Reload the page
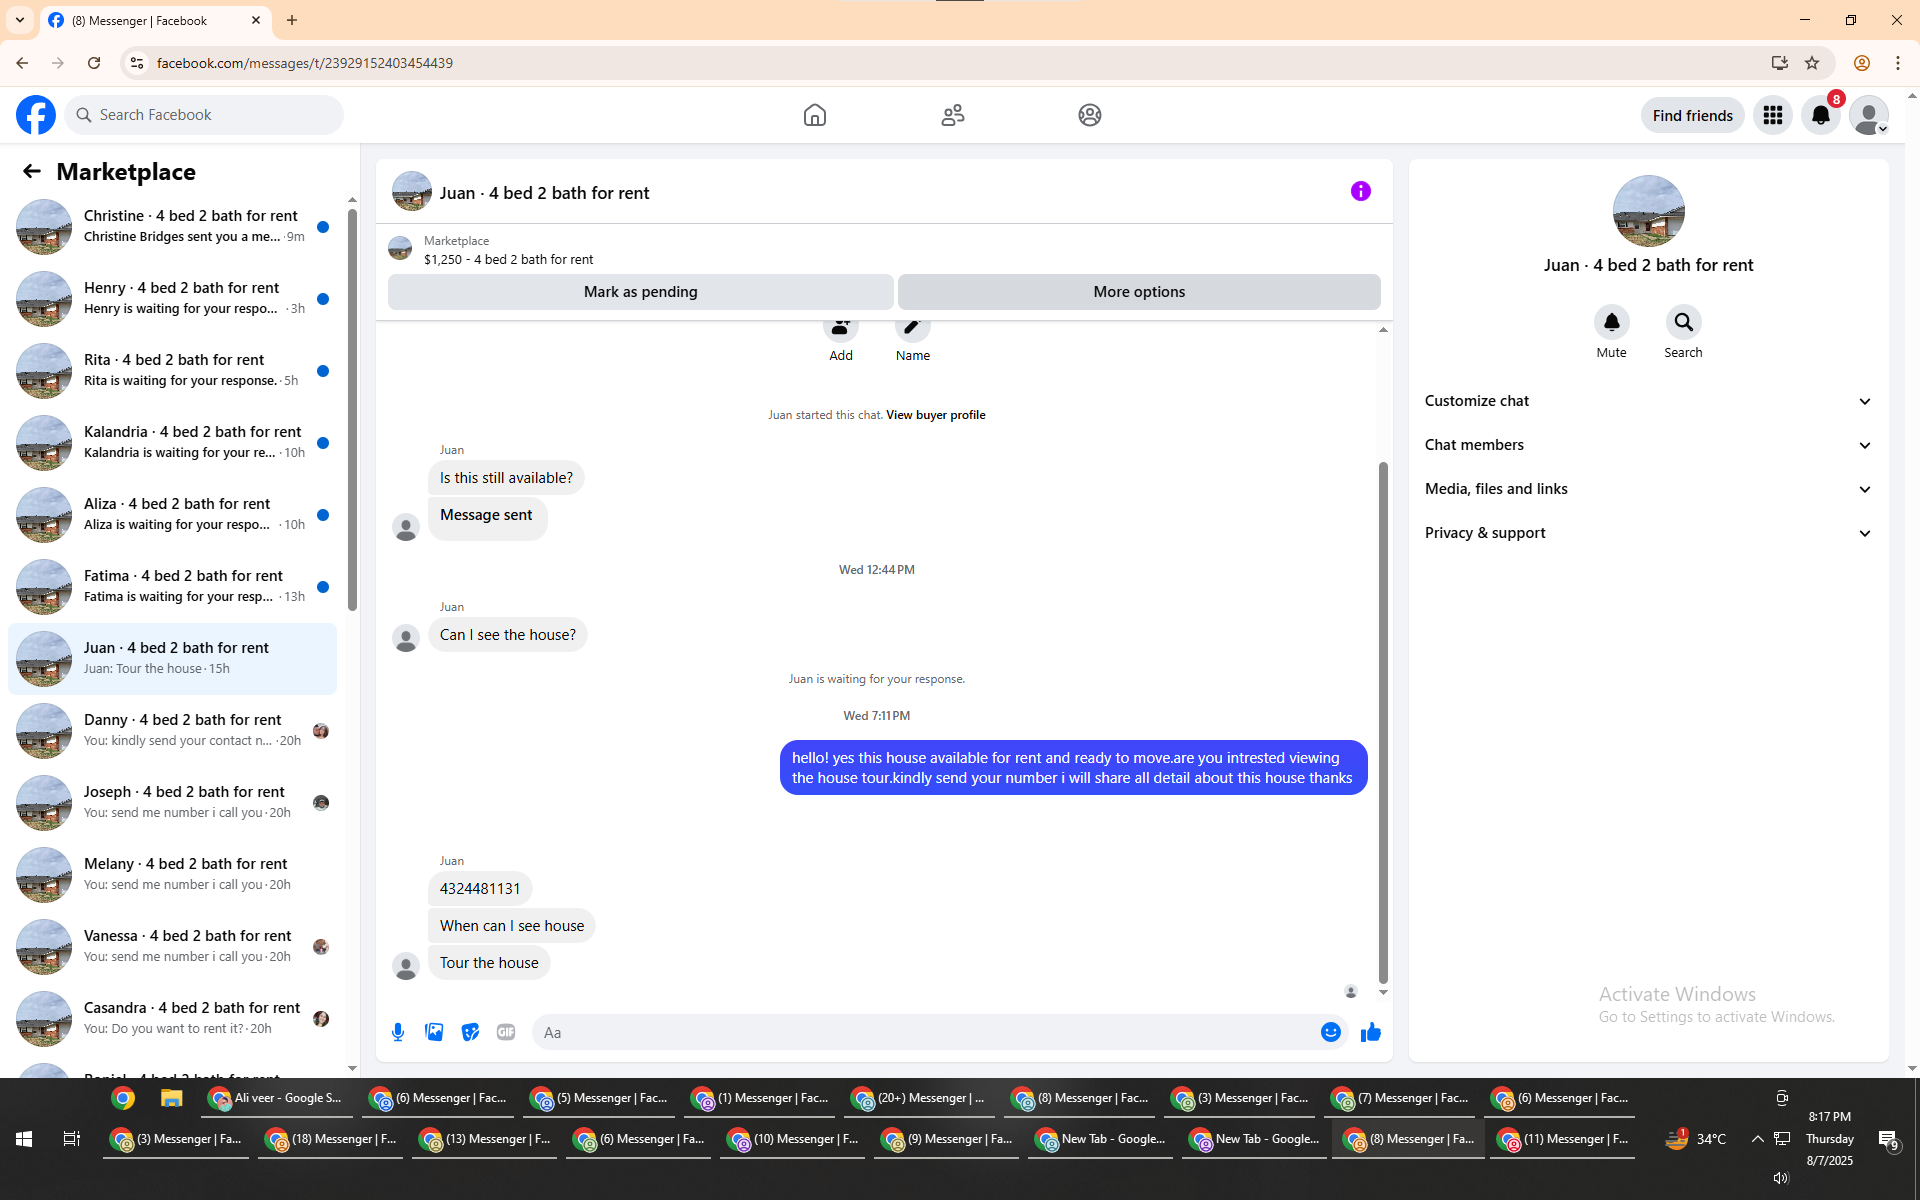The image size is (1920, 1200). pyautogui.click(x=94, y=63)
